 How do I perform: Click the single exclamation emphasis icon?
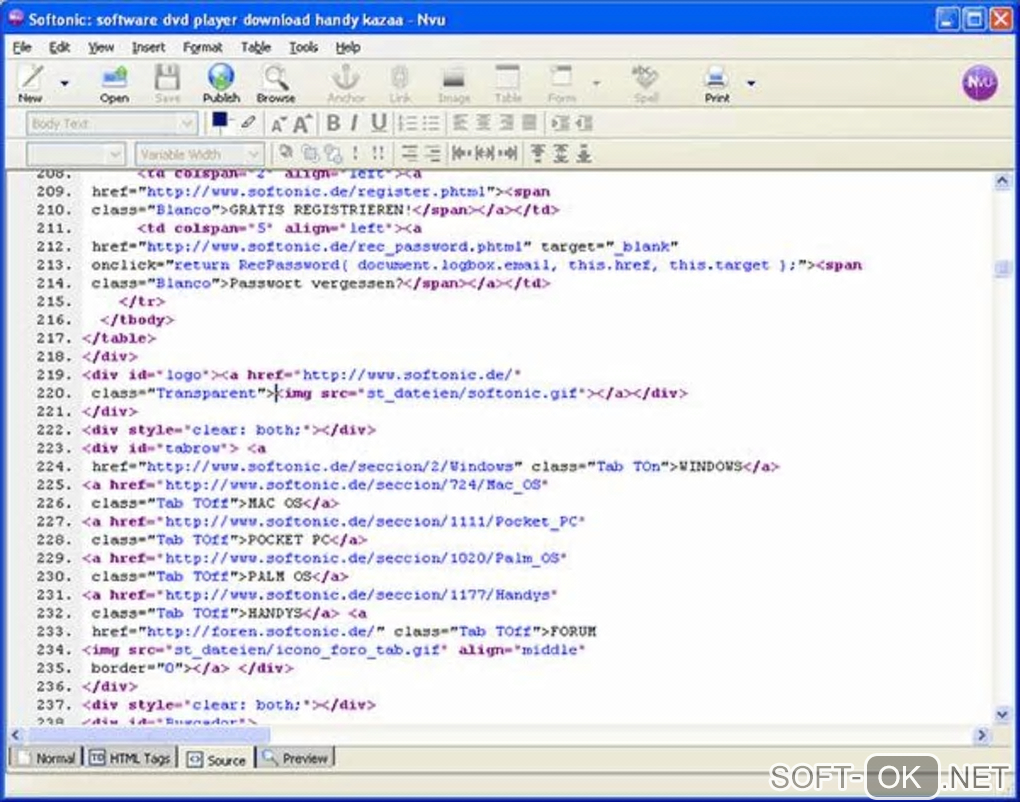click(x=355, y=154)
